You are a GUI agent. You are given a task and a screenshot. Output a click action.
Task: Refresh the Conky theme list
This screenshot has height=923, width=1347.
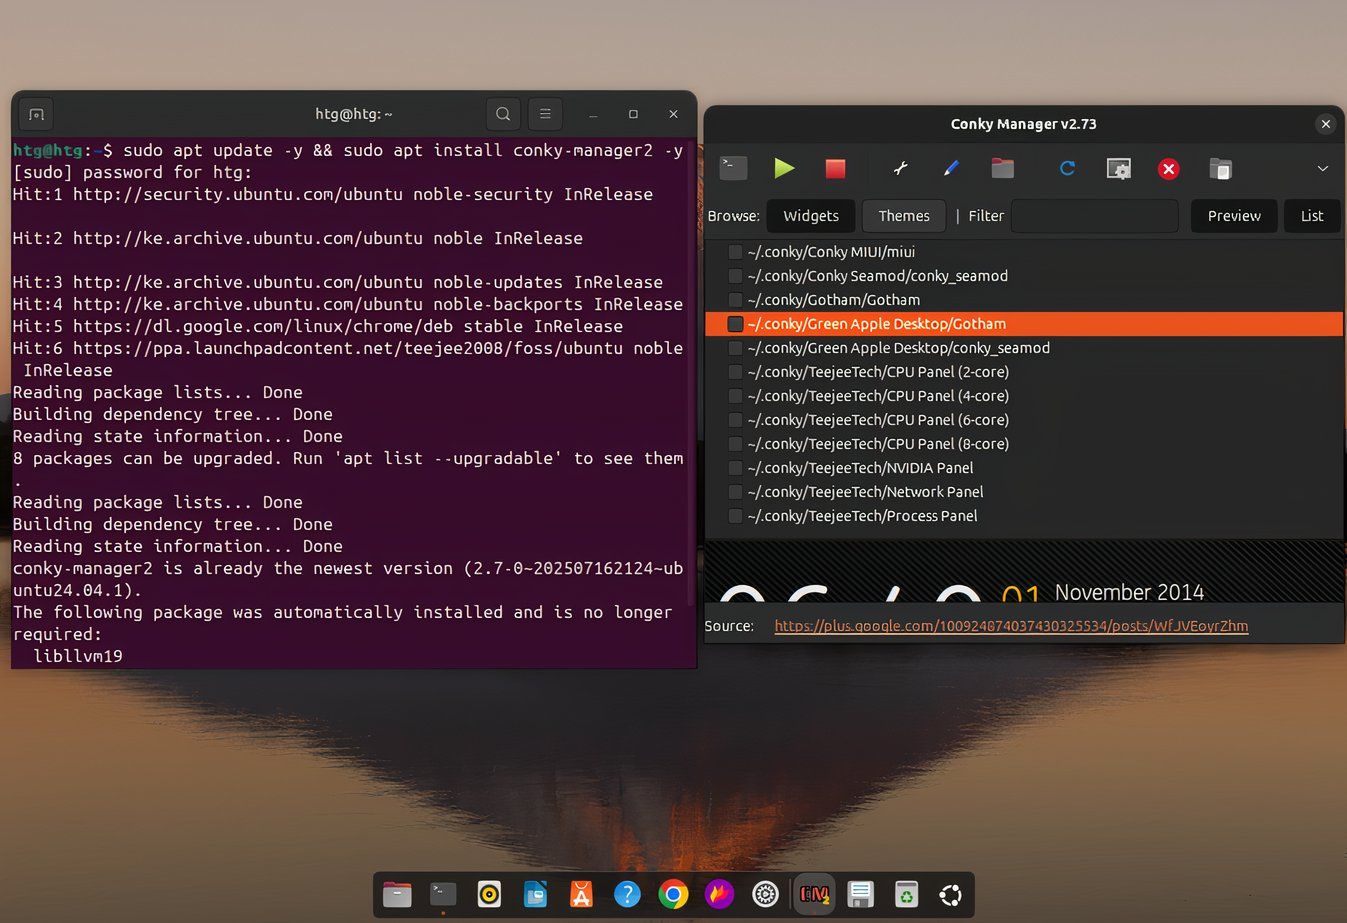point(1067,168)
